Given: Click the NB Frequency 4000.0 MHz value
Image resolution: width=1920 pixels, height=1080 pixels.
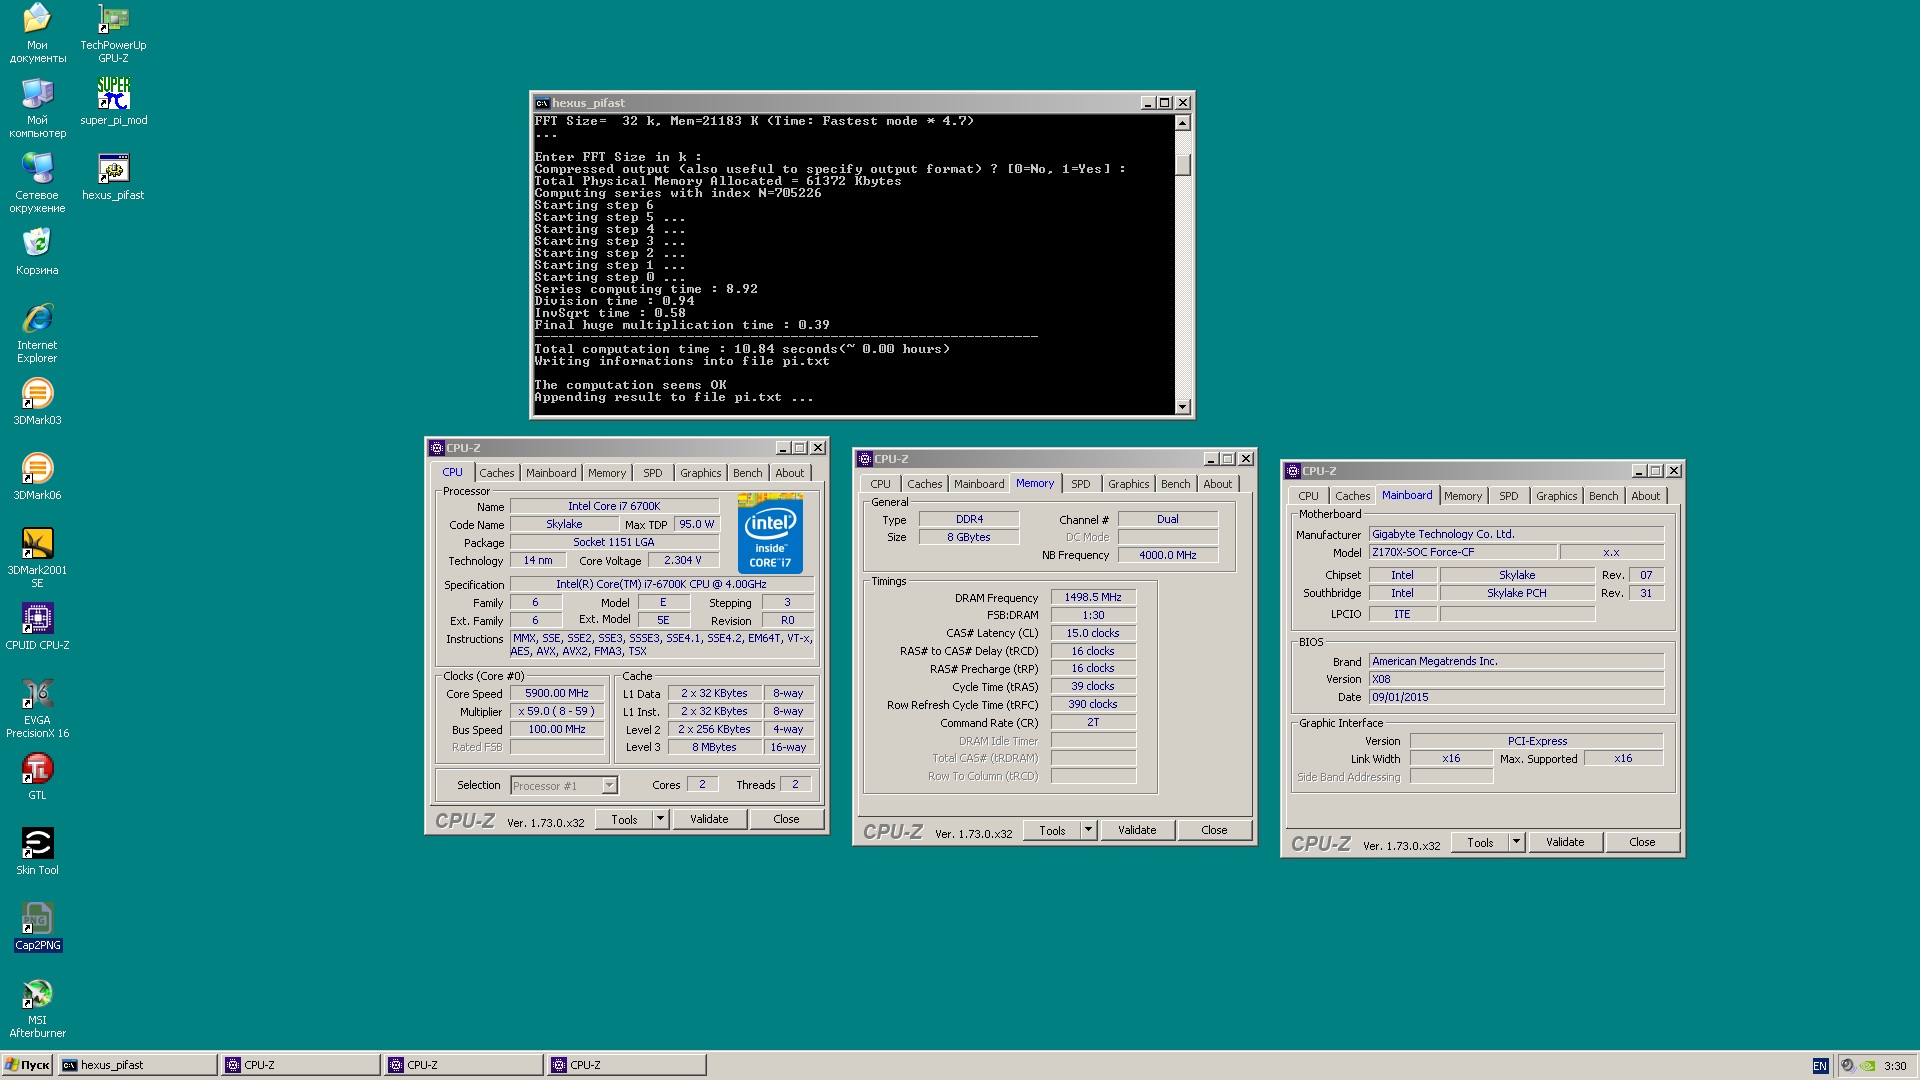Looking at the screenshot, I should (x=1167, y=555).
